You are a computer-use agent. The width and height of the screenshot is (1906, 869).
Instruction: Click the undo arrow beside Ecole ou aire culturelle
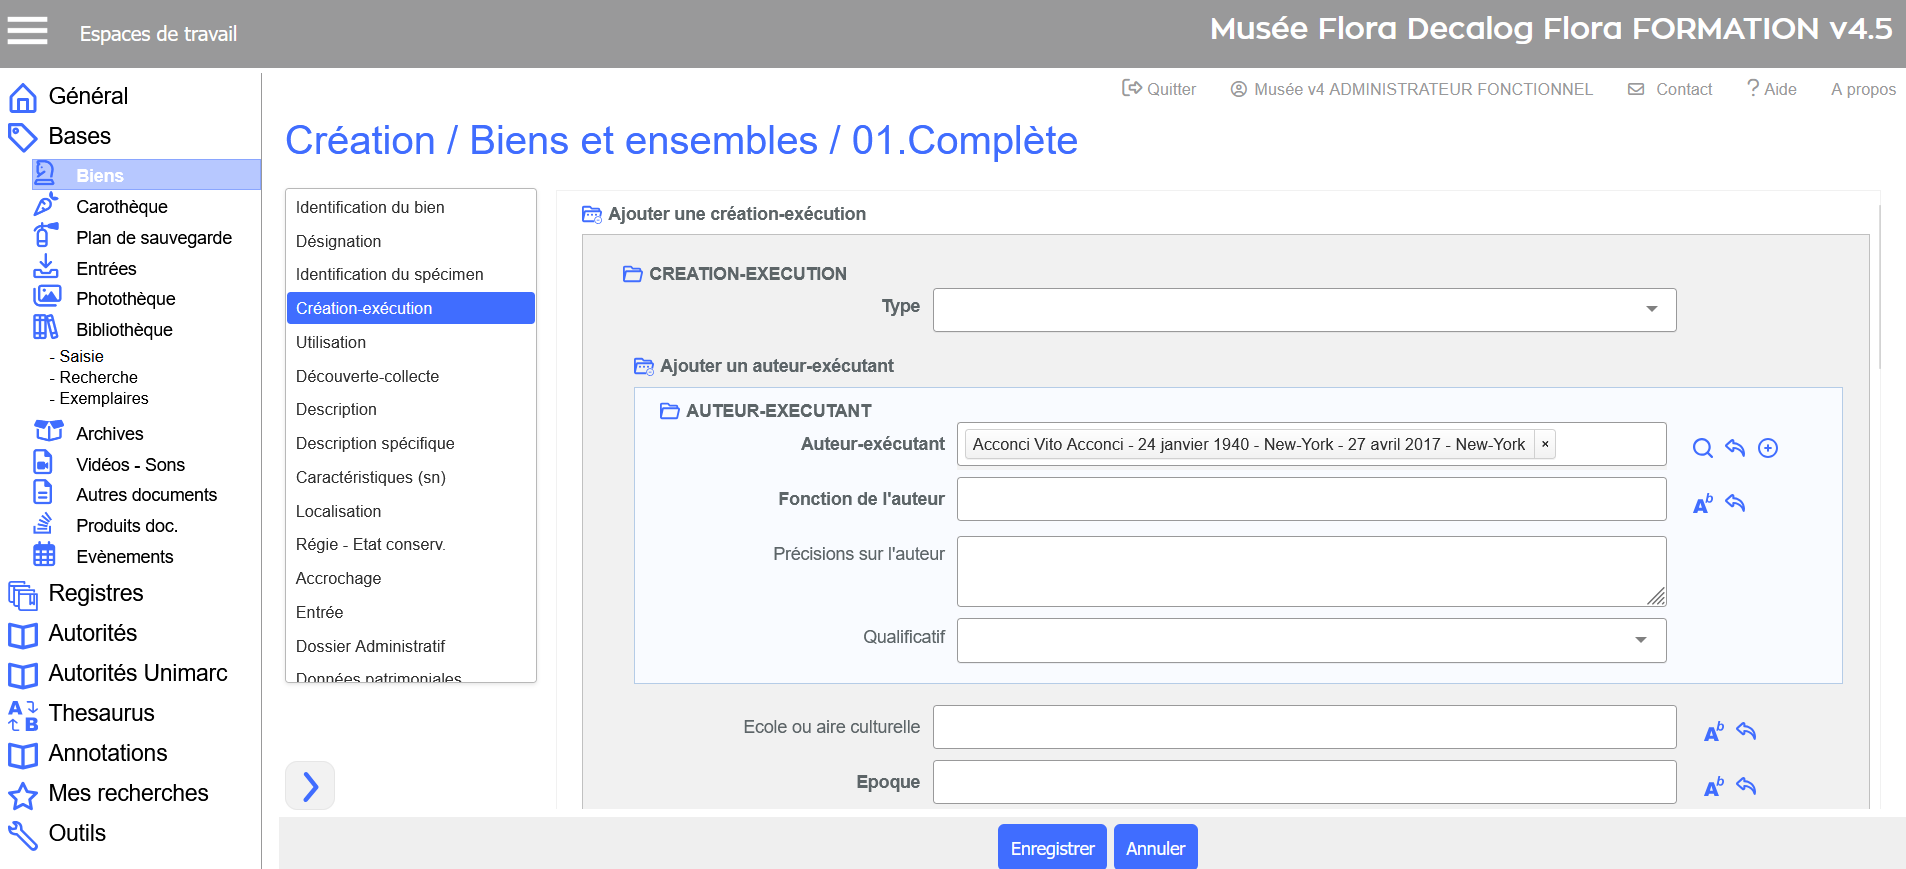pos(1746,731)
